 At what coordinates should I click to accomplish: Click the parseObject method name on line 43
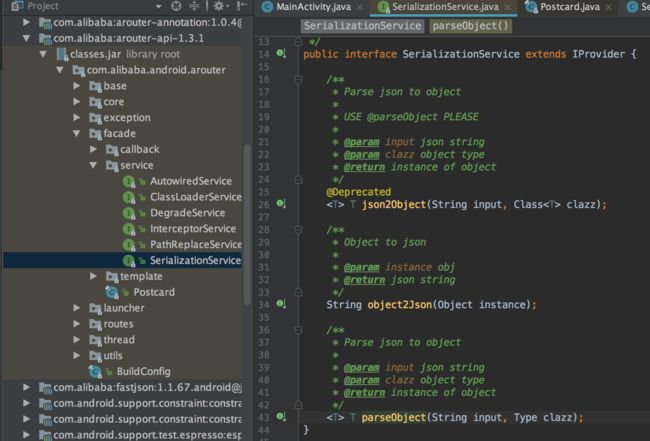394,417
